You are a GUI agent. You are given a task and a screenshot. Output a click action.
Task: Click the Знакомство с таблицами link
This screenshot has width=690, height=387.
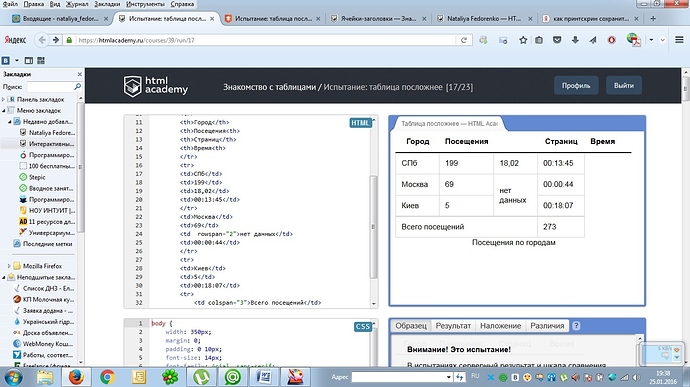click(269, 87)
